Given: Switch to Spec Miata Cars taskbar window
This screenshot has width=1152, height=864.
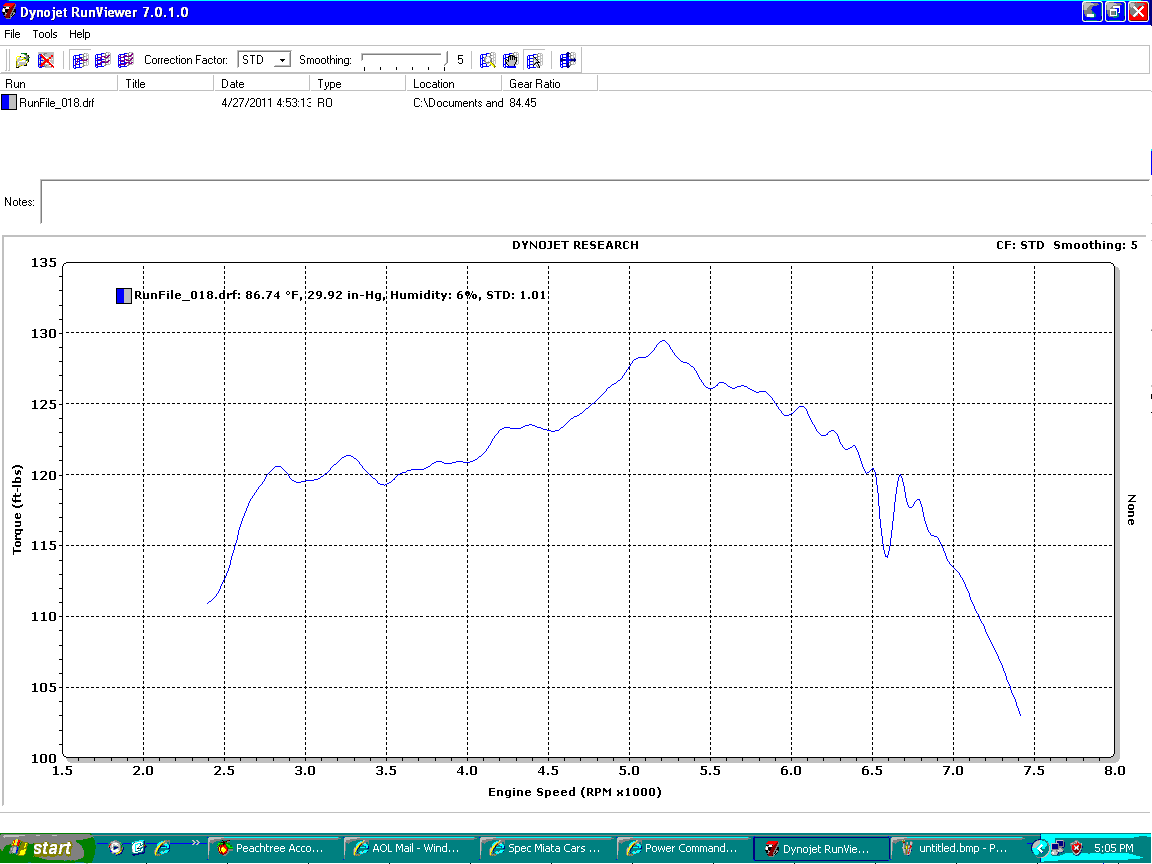Looking at the screenshot, I should 547,848.
